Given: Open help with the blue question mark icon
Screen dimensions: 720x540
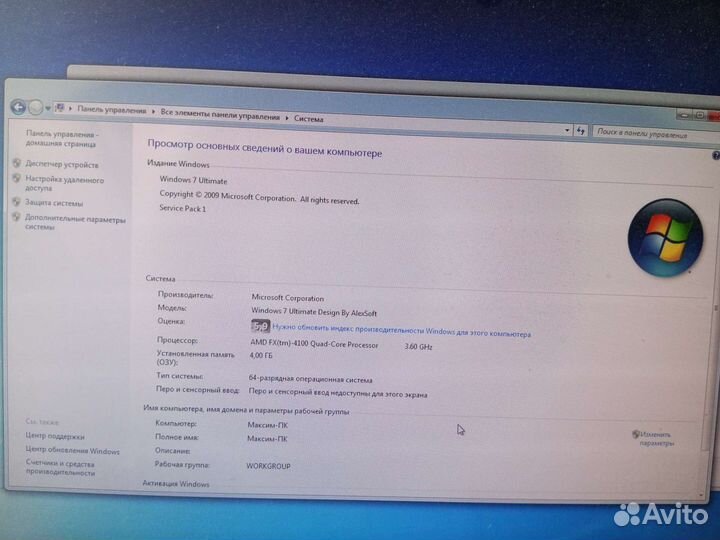Looking at the screenshot, I should click(x=715, y=156).
